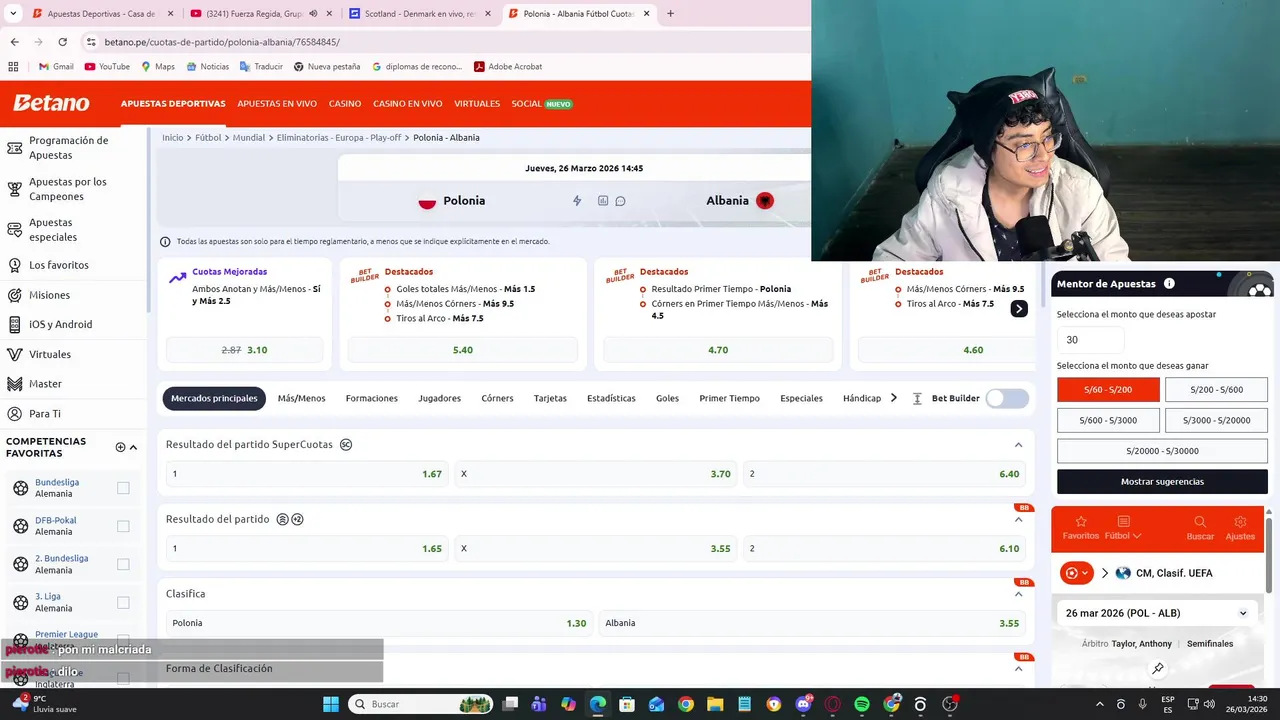1280x720 pixels.
Task: Click the iOS y Android phone icon
Action: pos(14,324)
